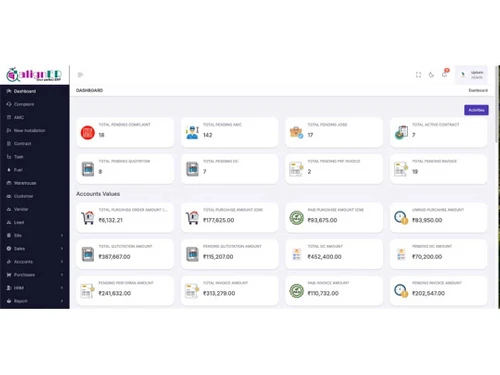Open the admin user profile menu
Screen dimensions: 500x375
pyautogui.click(x=472, y=75)
